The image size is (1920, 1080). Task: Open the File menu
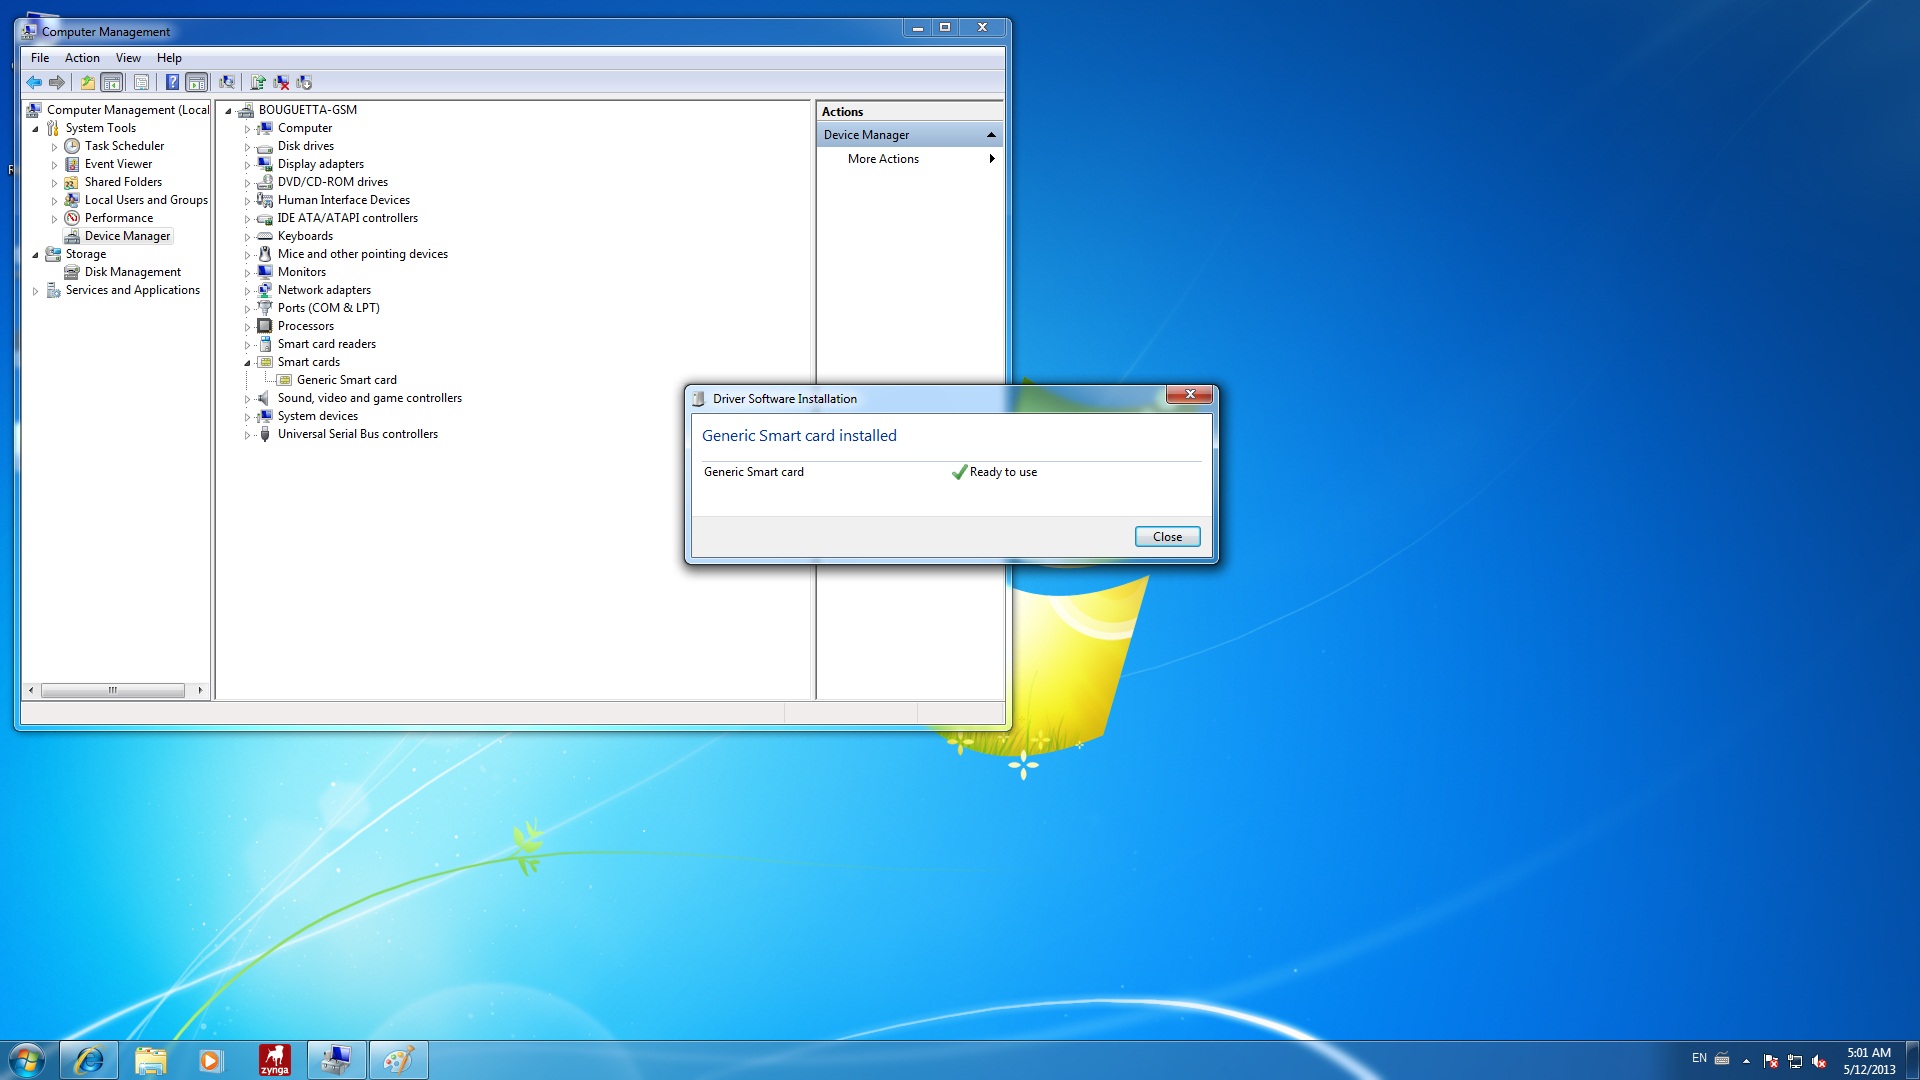click(x=40, y=58)
